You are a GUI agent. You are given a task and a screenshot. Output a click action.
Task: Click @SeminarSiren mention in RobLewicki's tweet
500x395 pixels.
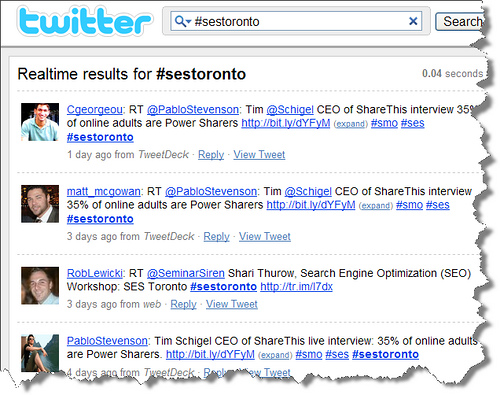(186, 273)
